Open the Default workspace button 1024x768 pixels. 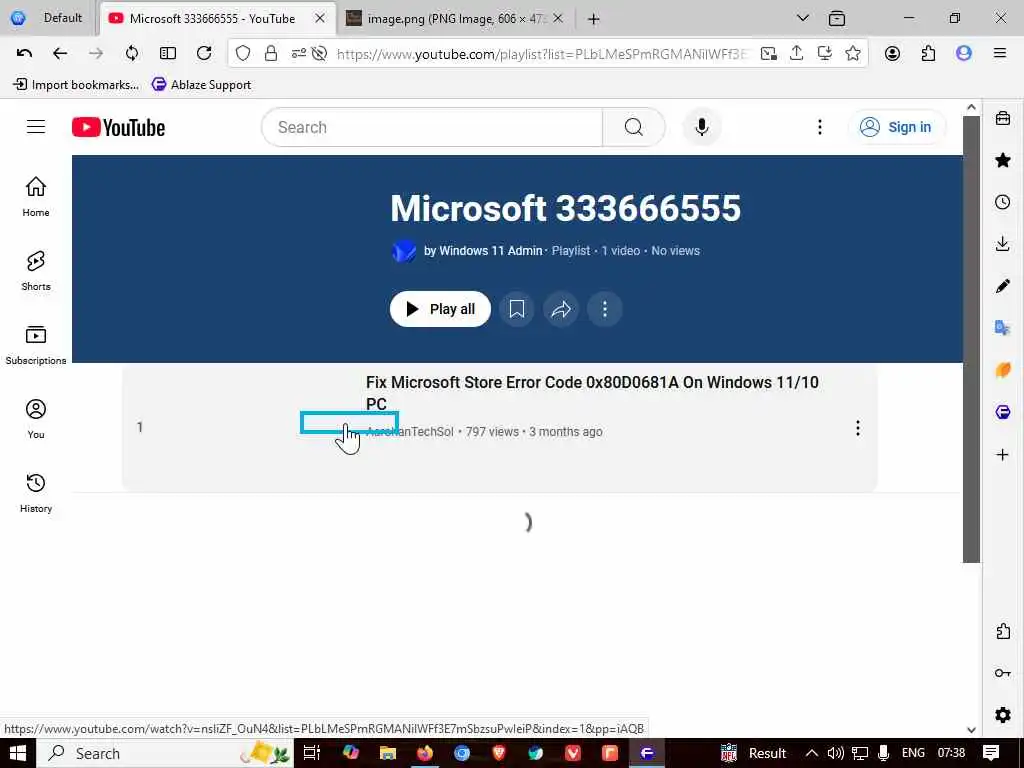point(47,18)
